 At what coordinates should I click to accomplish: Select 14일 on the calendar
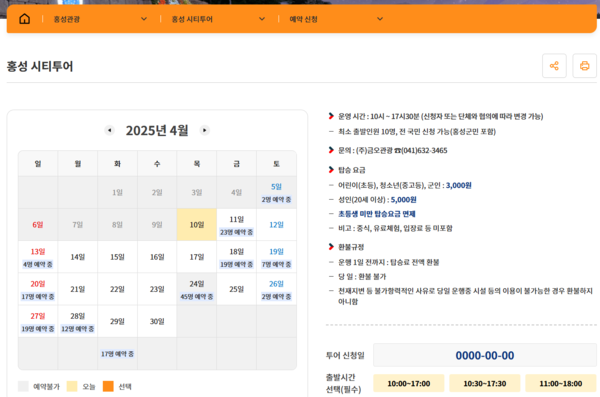78,257
